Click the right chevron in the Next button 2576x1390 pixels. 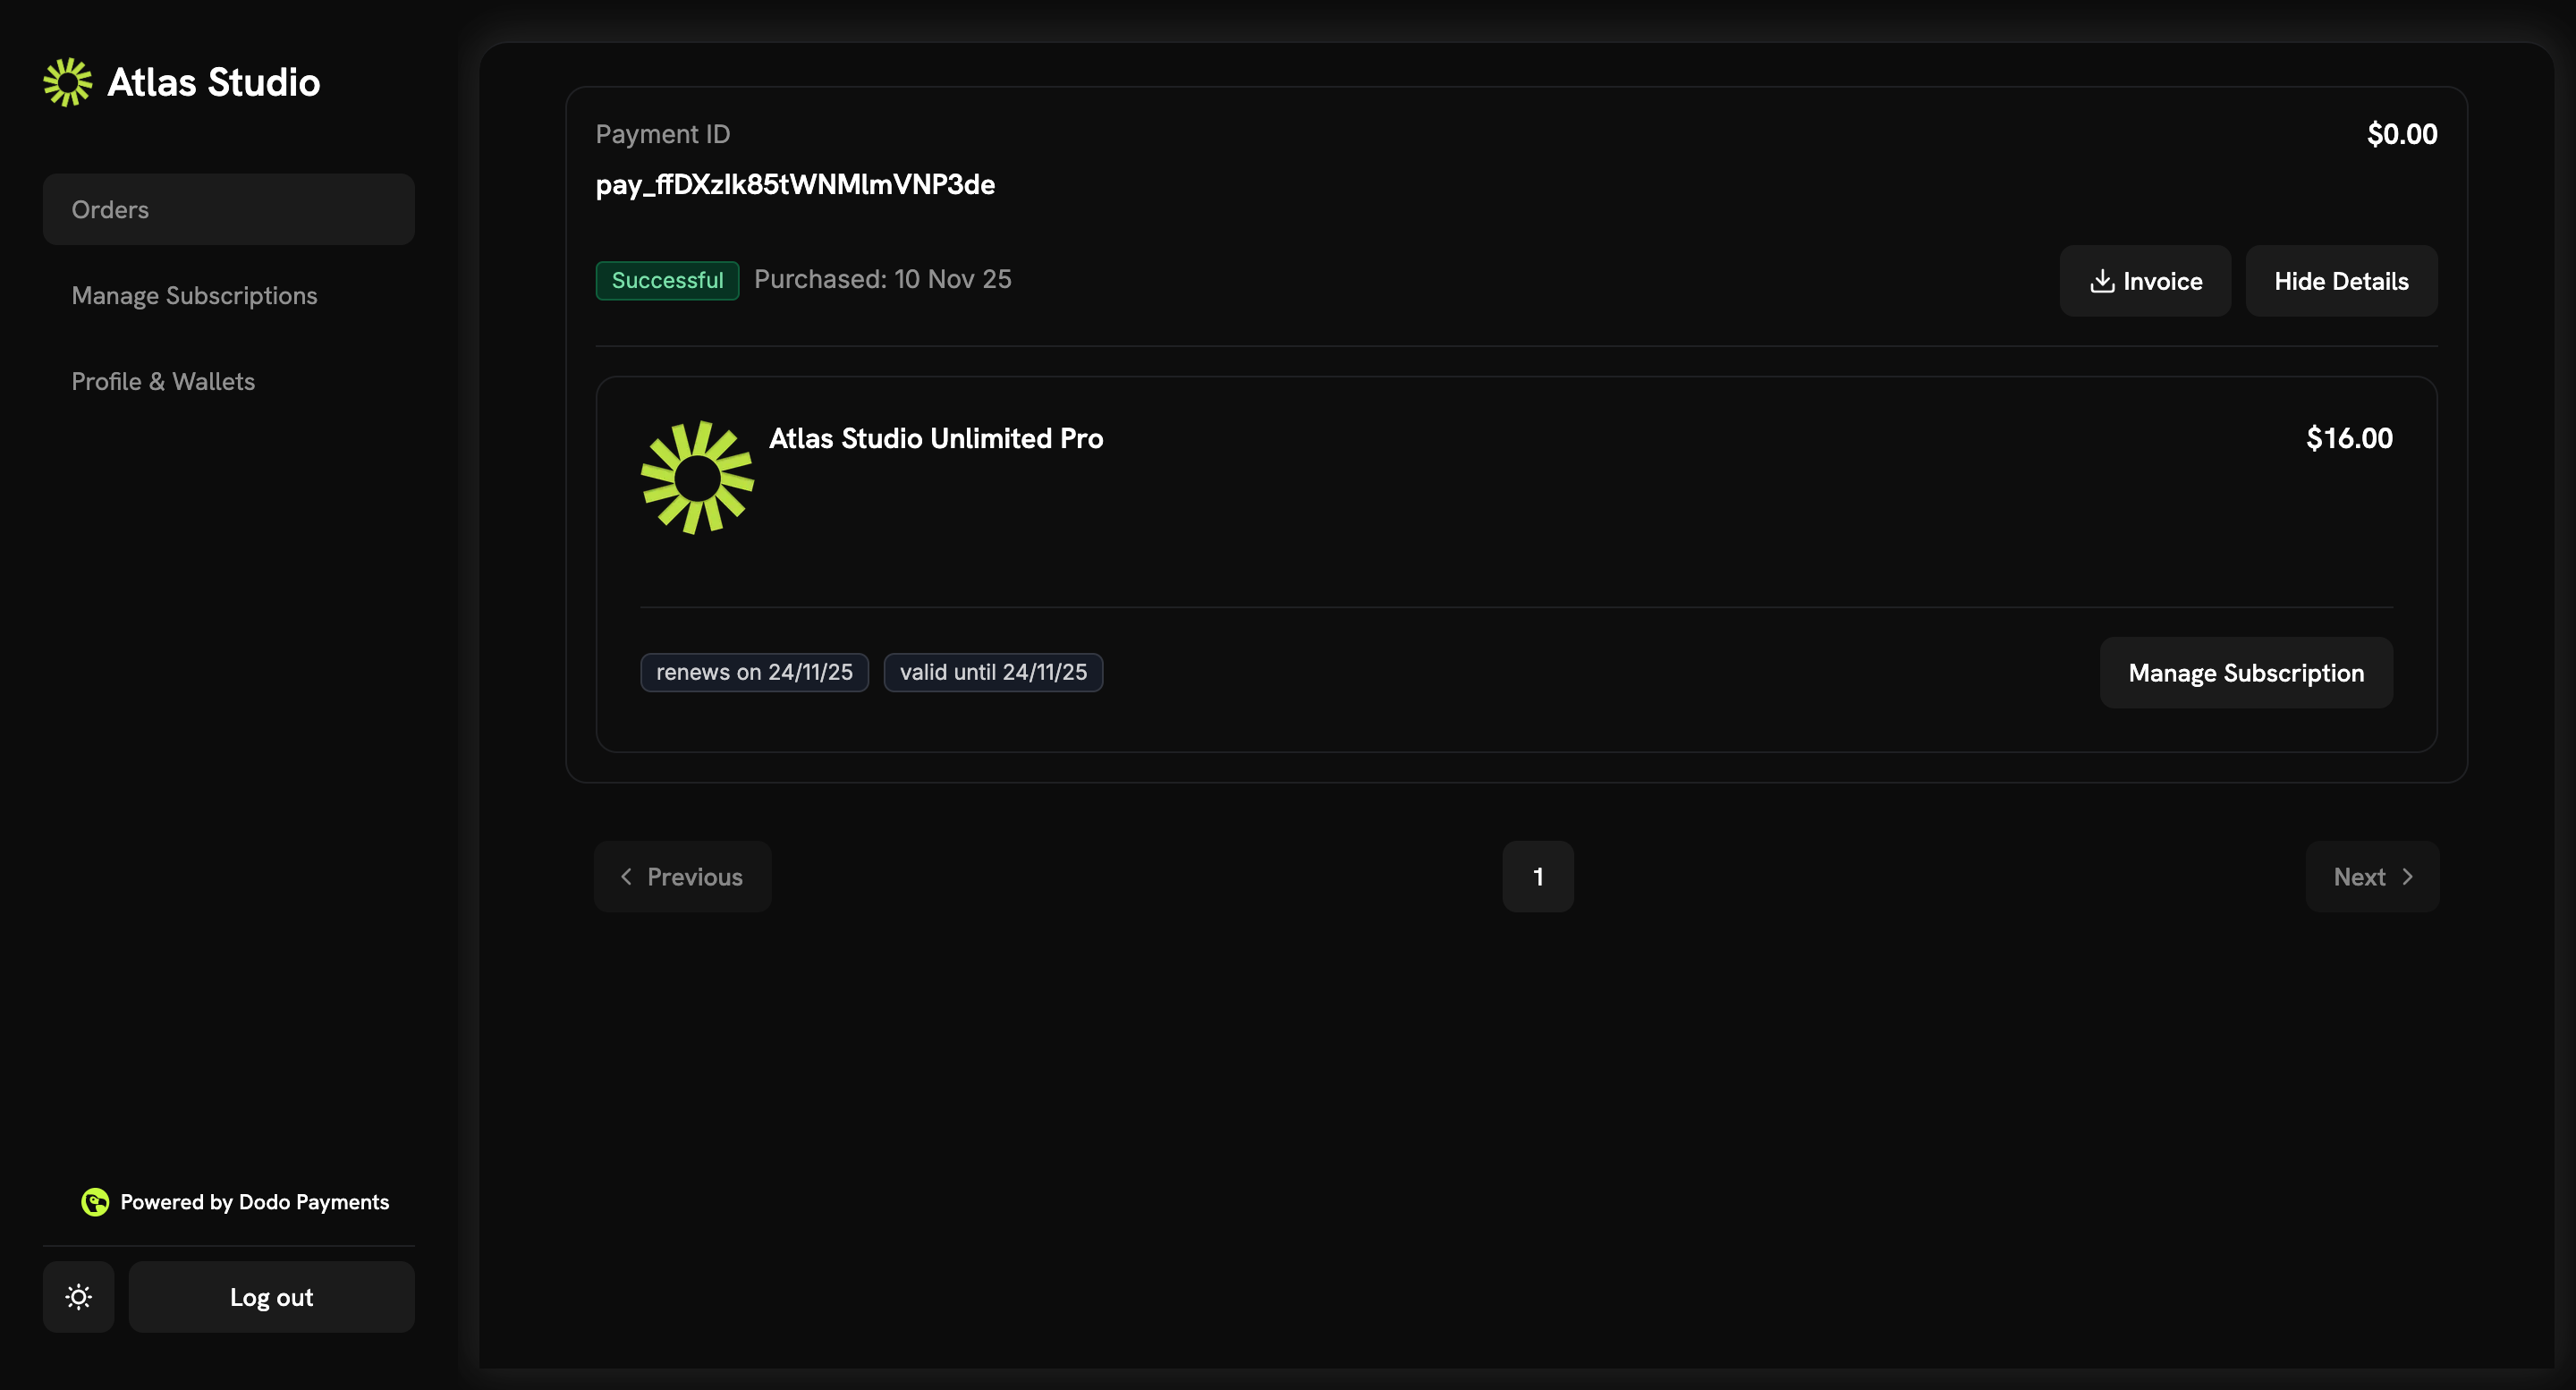click(2408, 876)
